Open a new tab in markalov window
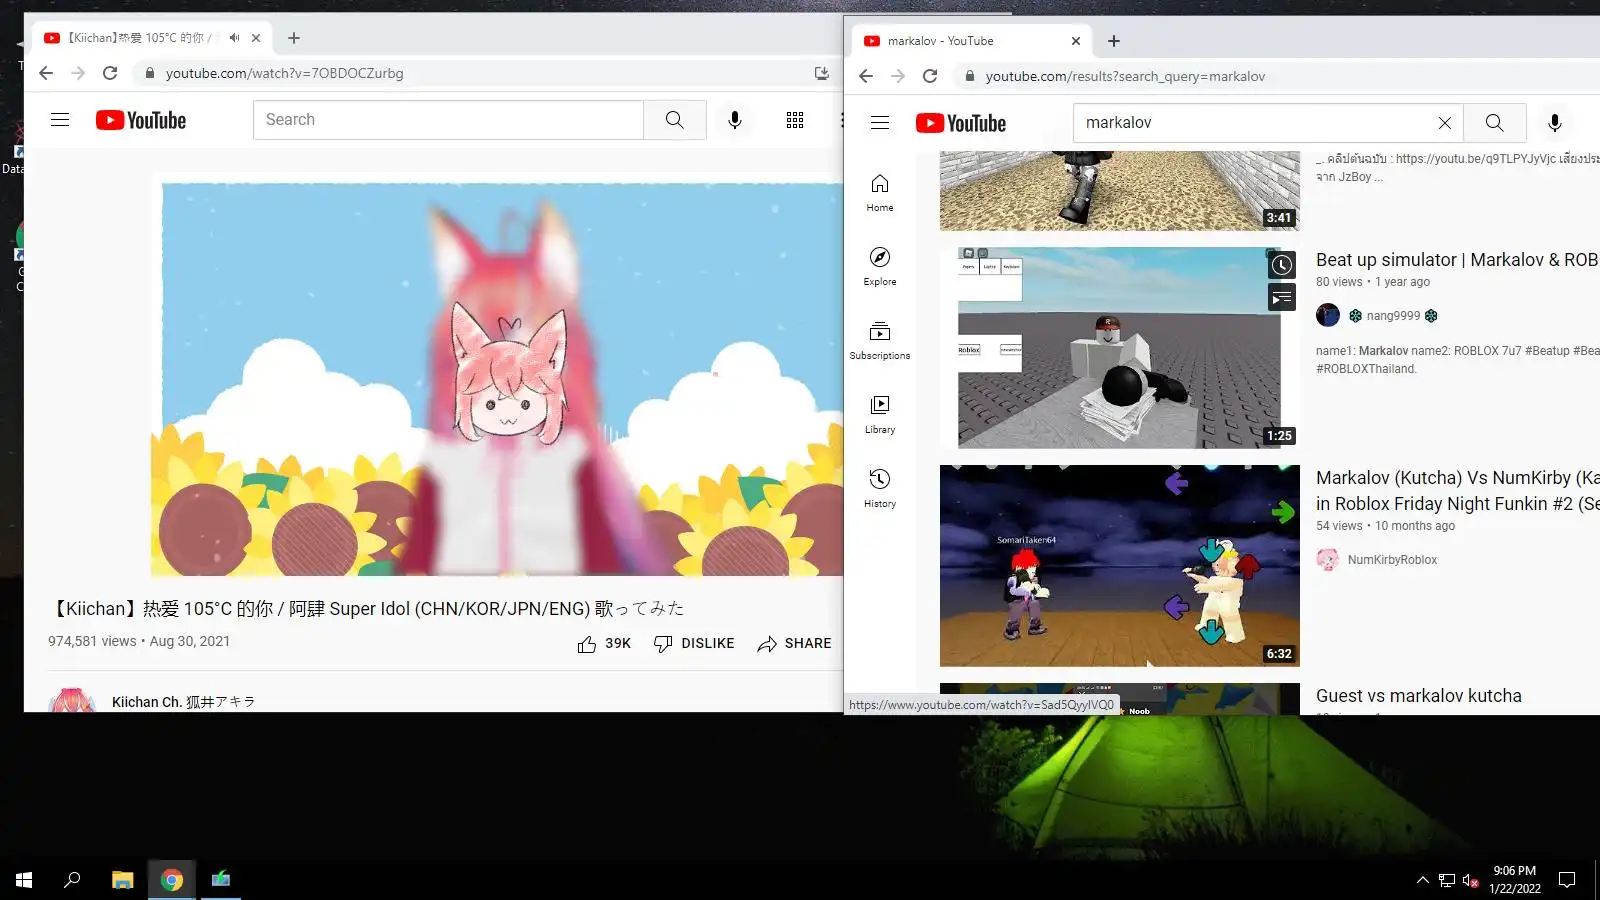Screen dimensions: 1600x900 click(1114, 41)
